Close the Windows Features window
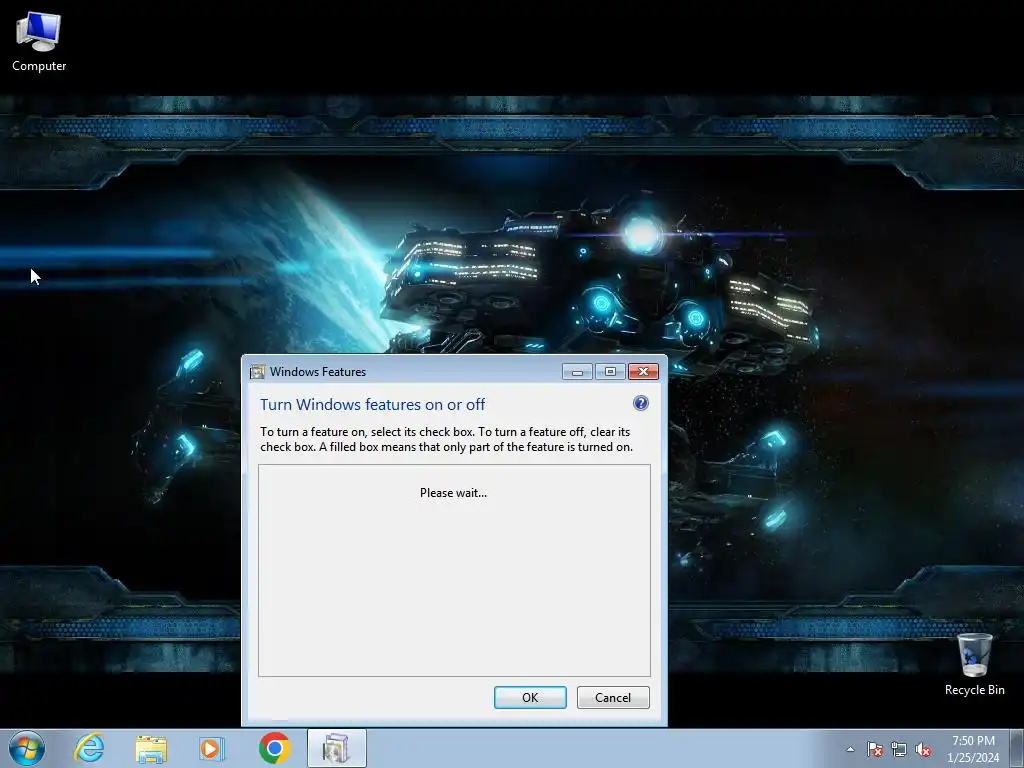The image size is (1024, 768). tap(643, 372)
